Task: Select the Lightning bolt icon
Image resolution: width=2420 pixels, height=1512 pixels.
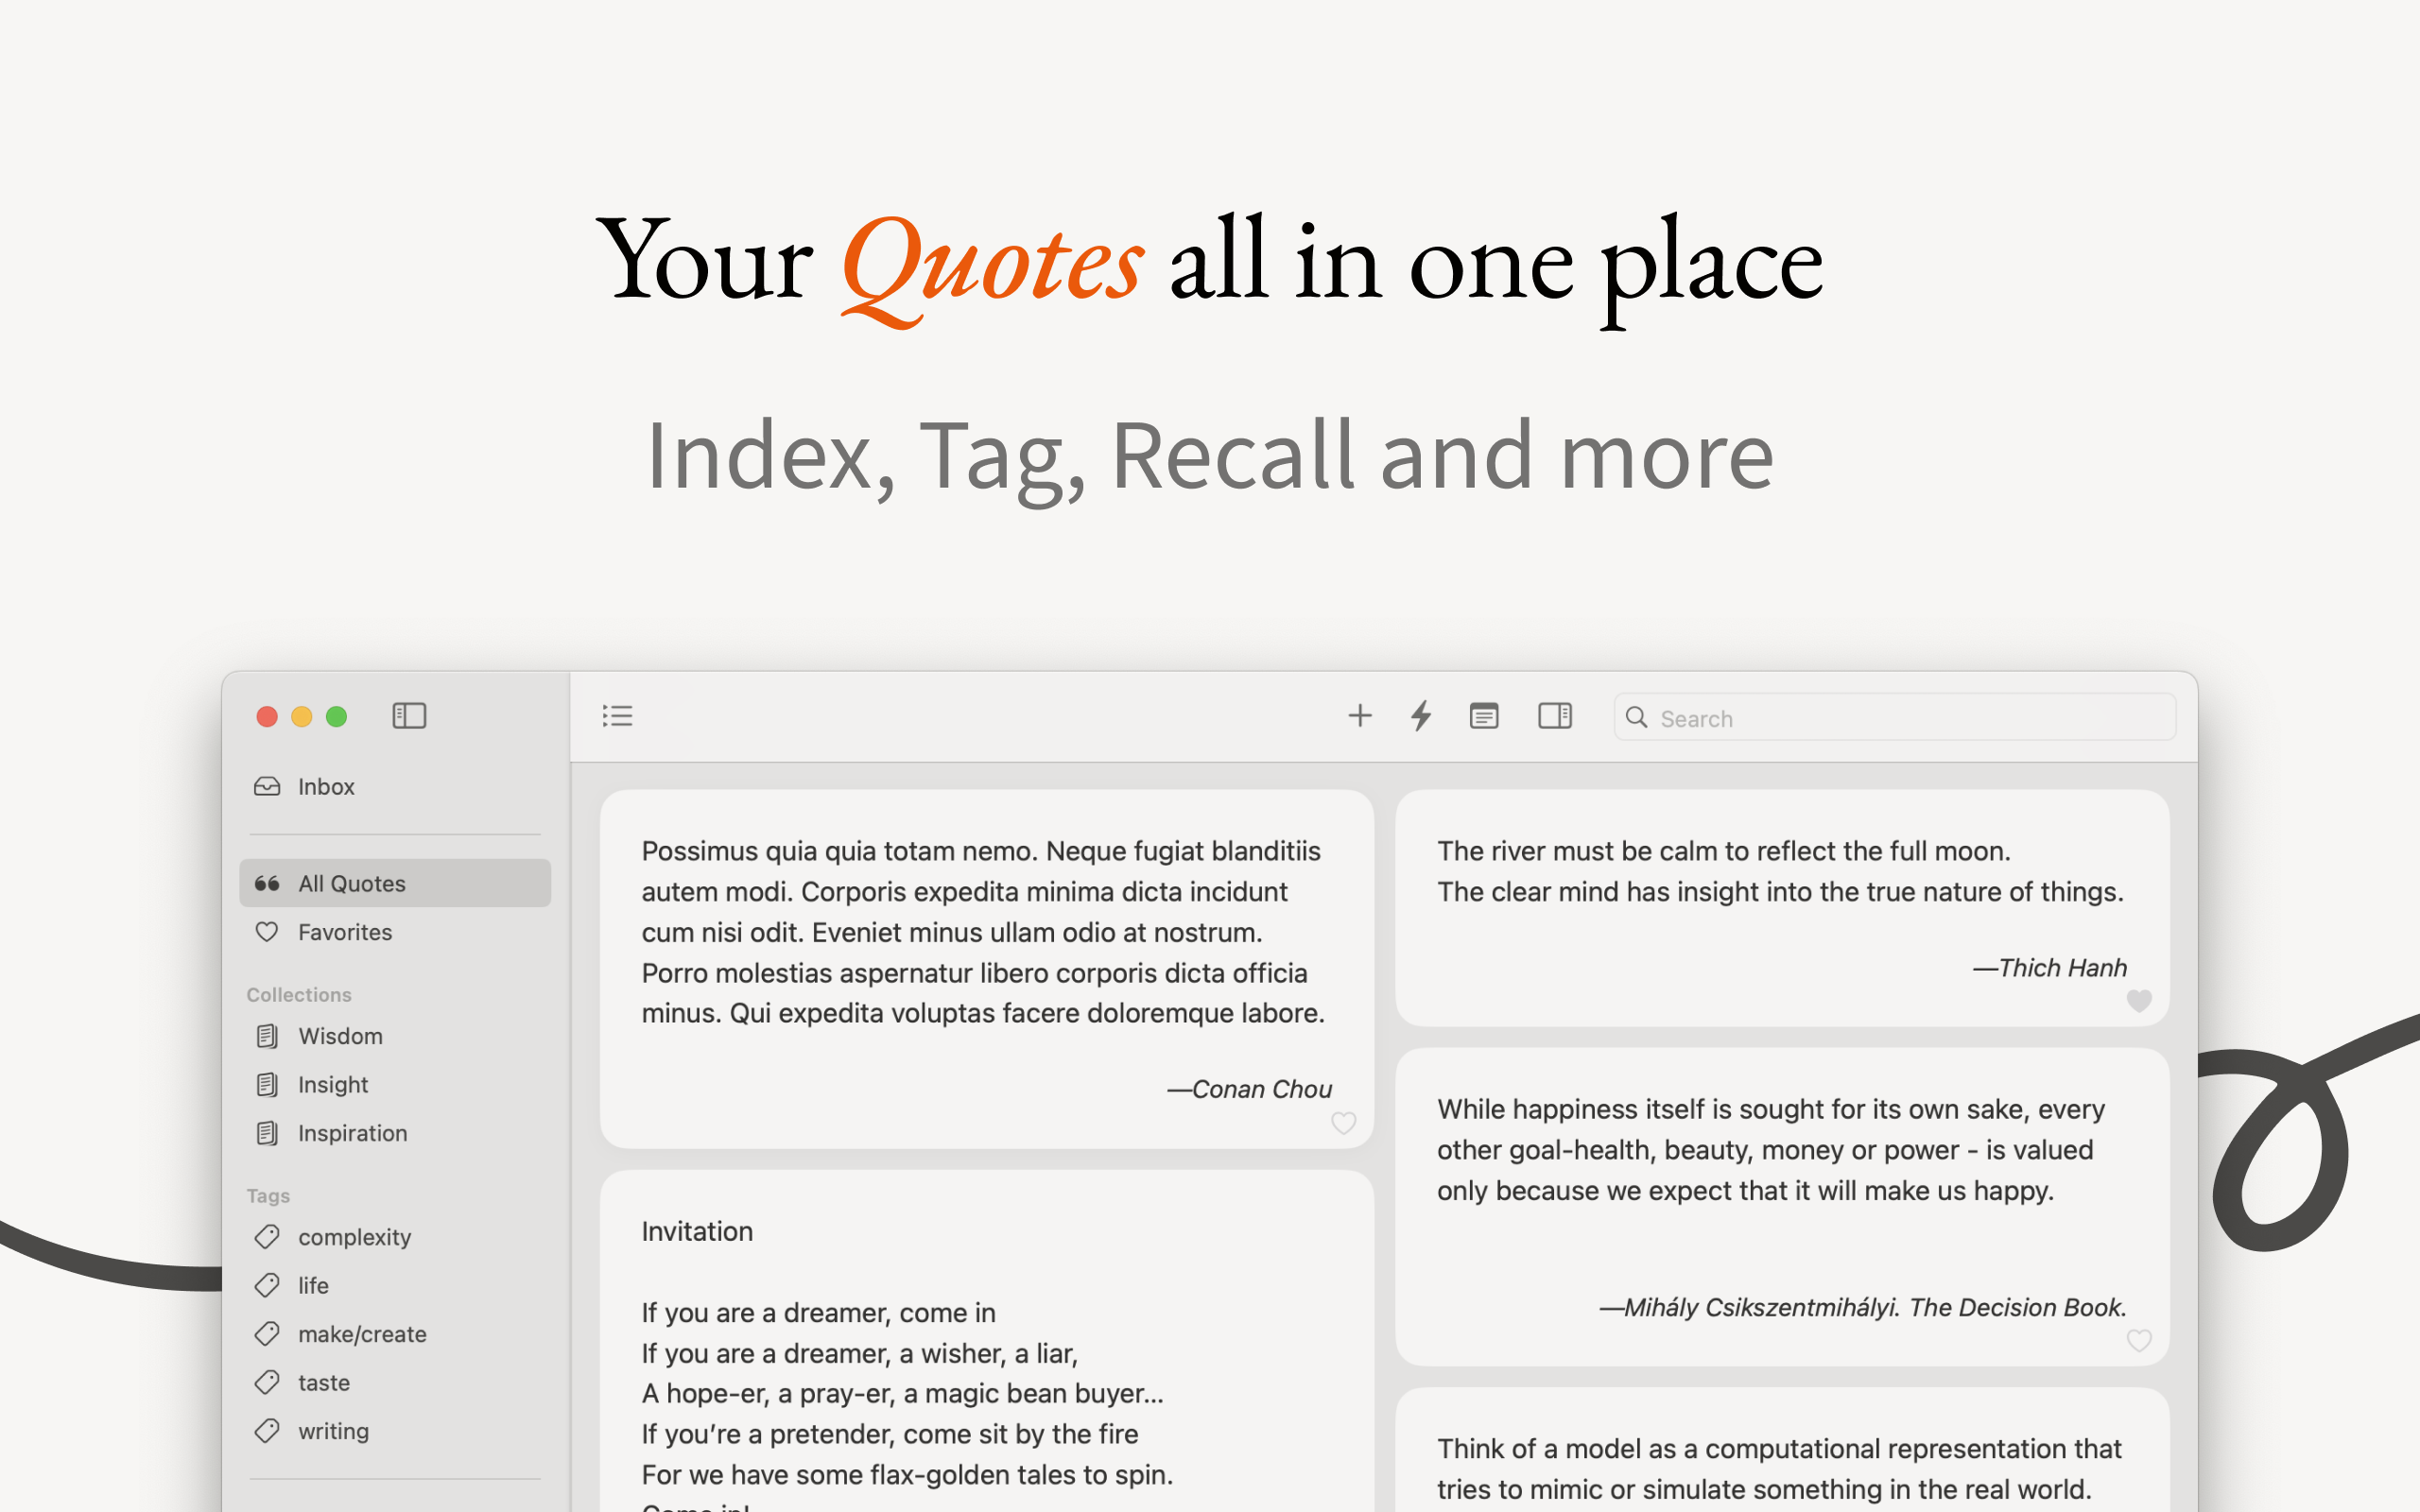Action: coord(1420,716)
